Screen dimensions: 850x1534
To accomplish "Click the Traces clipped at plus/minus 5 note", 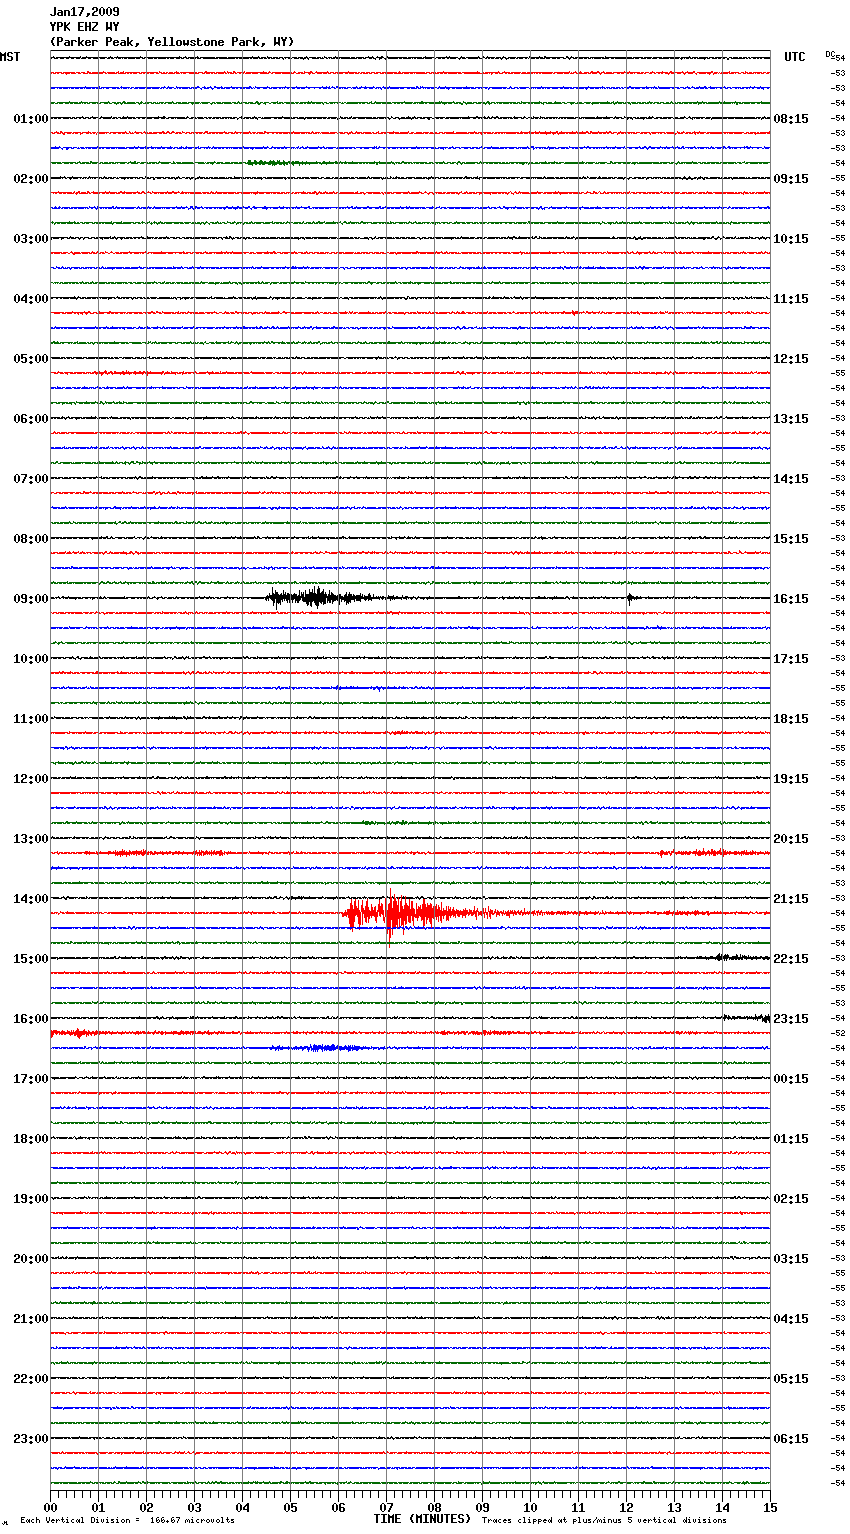I will [604, 1520].
